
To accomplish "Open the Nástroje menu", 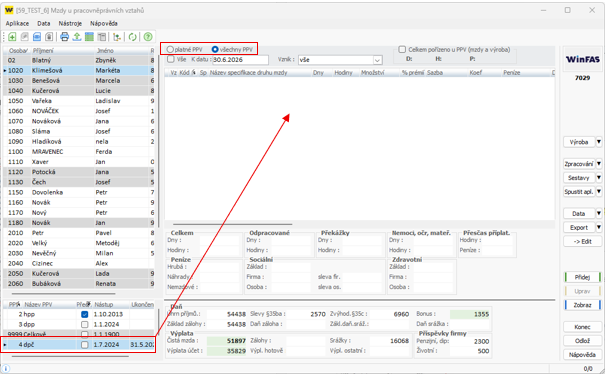I will (70, 23).
